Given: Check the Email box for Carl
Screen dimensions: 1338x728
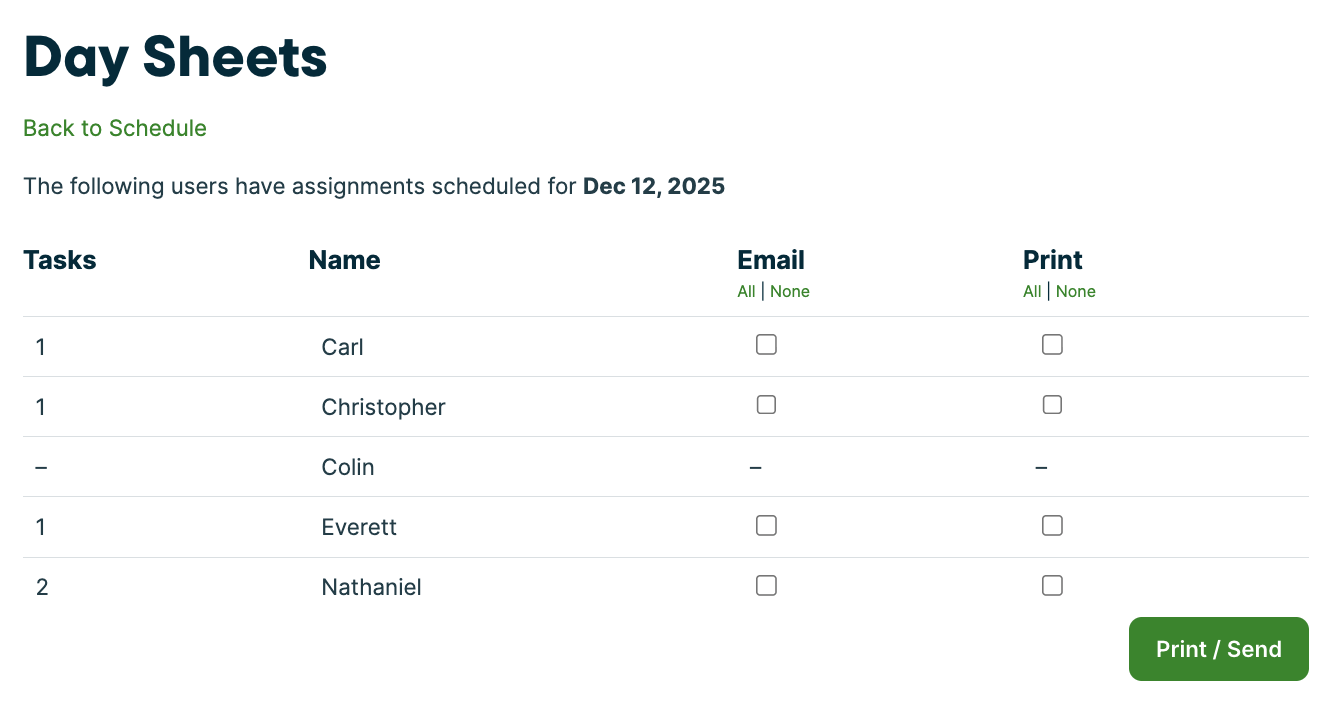Looking at the screenshot, I should point(766,345).
